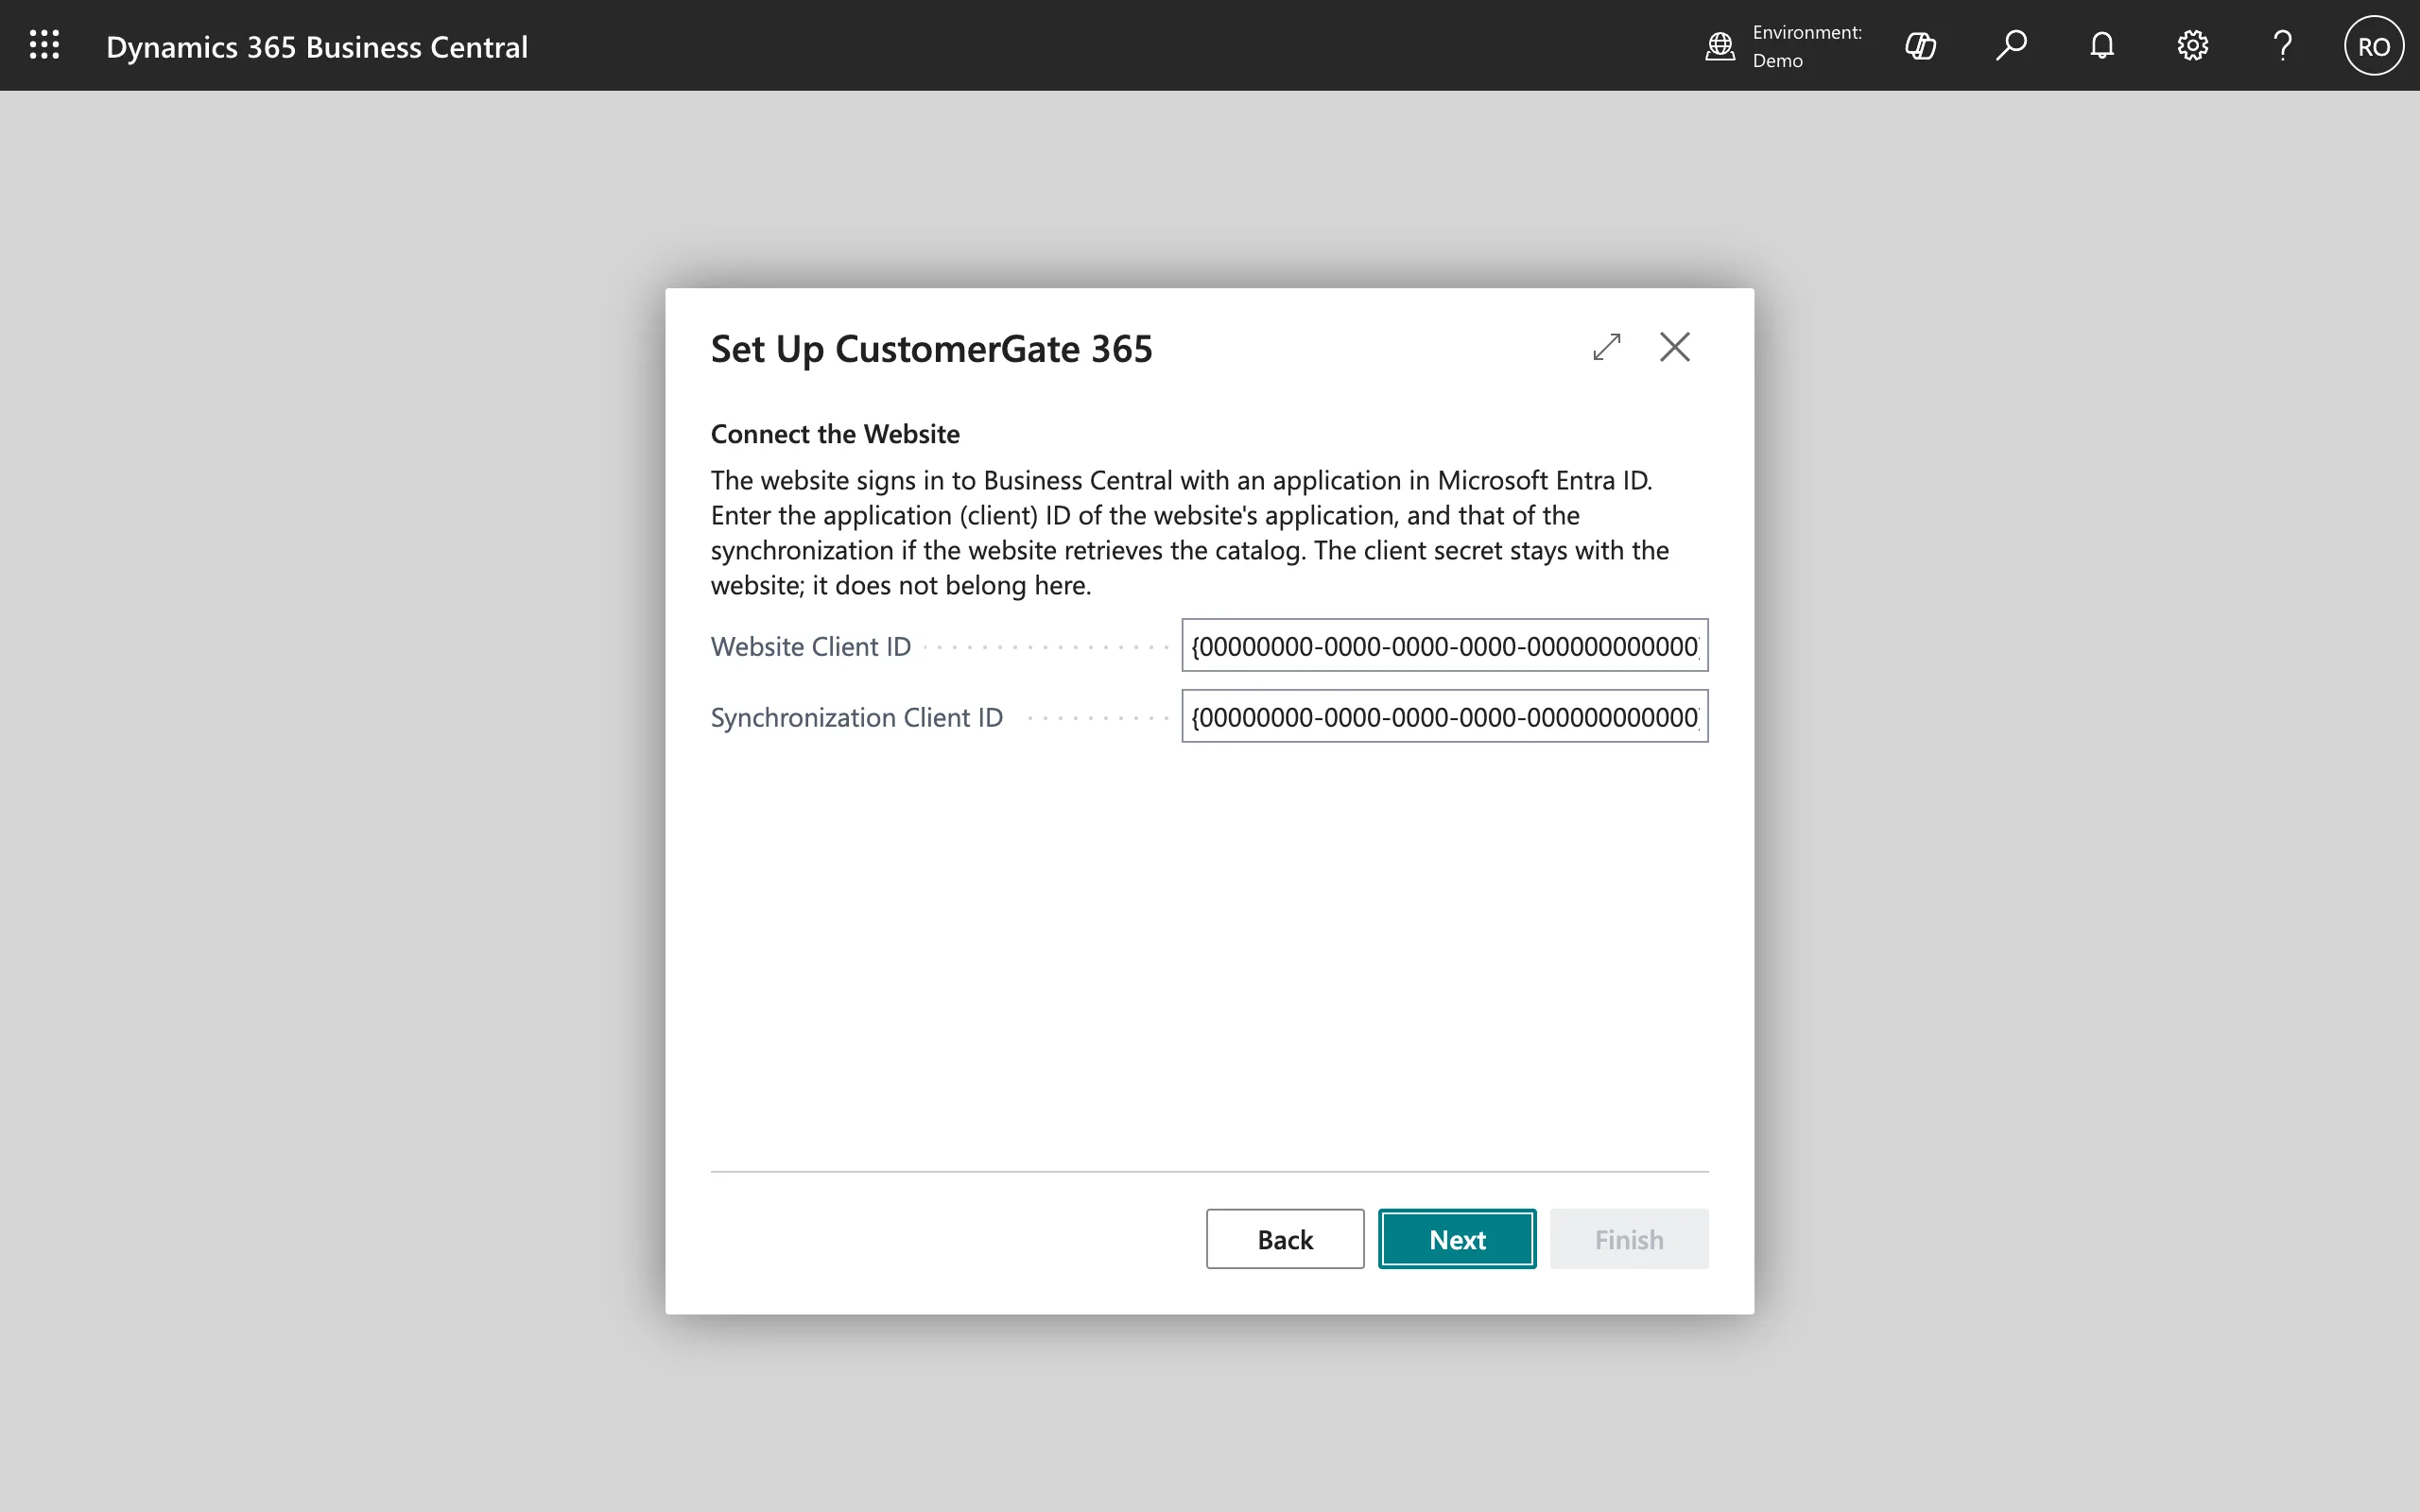Open the RO account avatar

[x=2373, y=46]
